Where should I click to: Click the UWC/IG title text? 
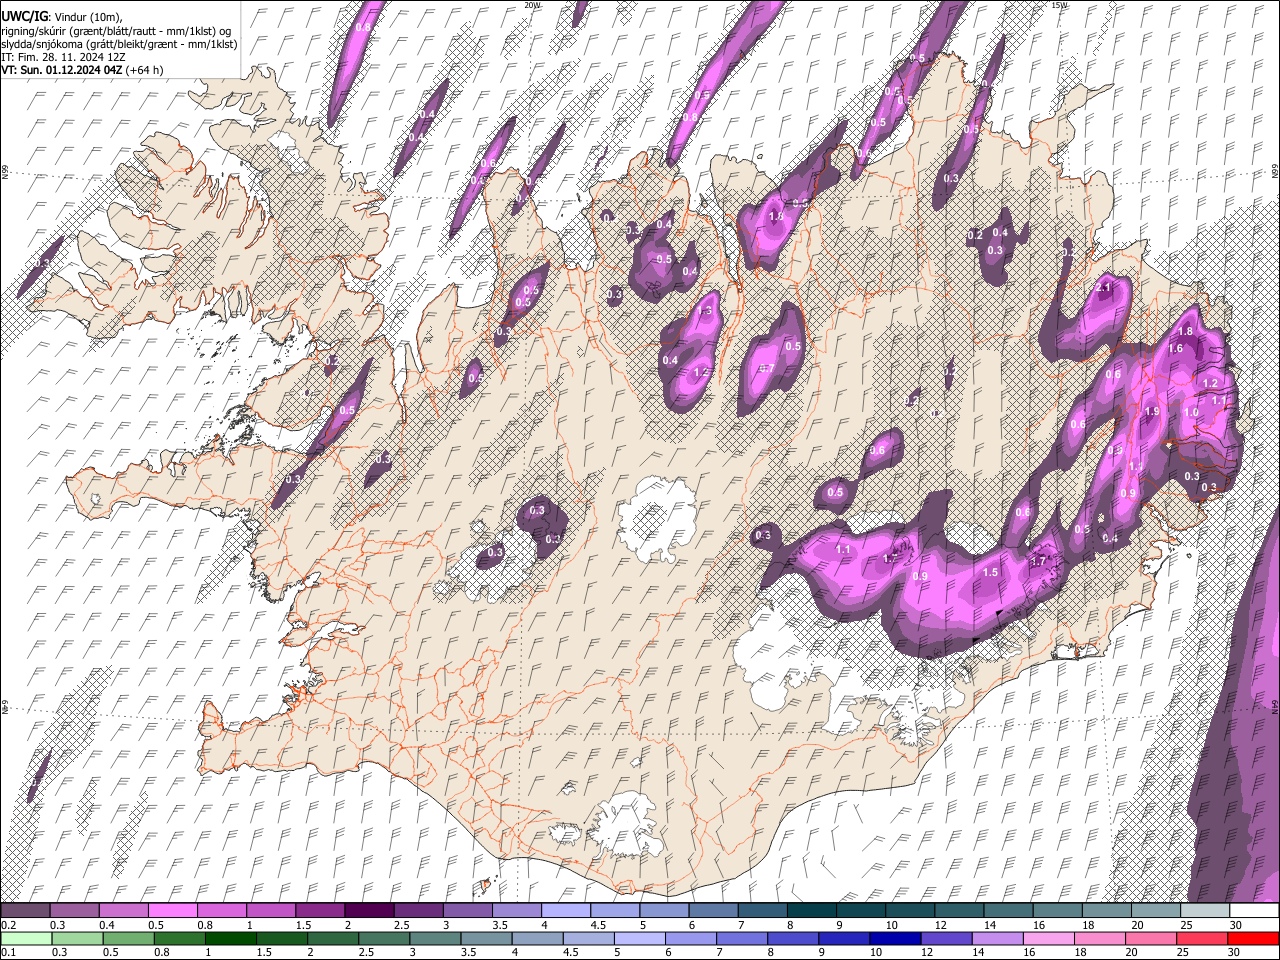24,17
